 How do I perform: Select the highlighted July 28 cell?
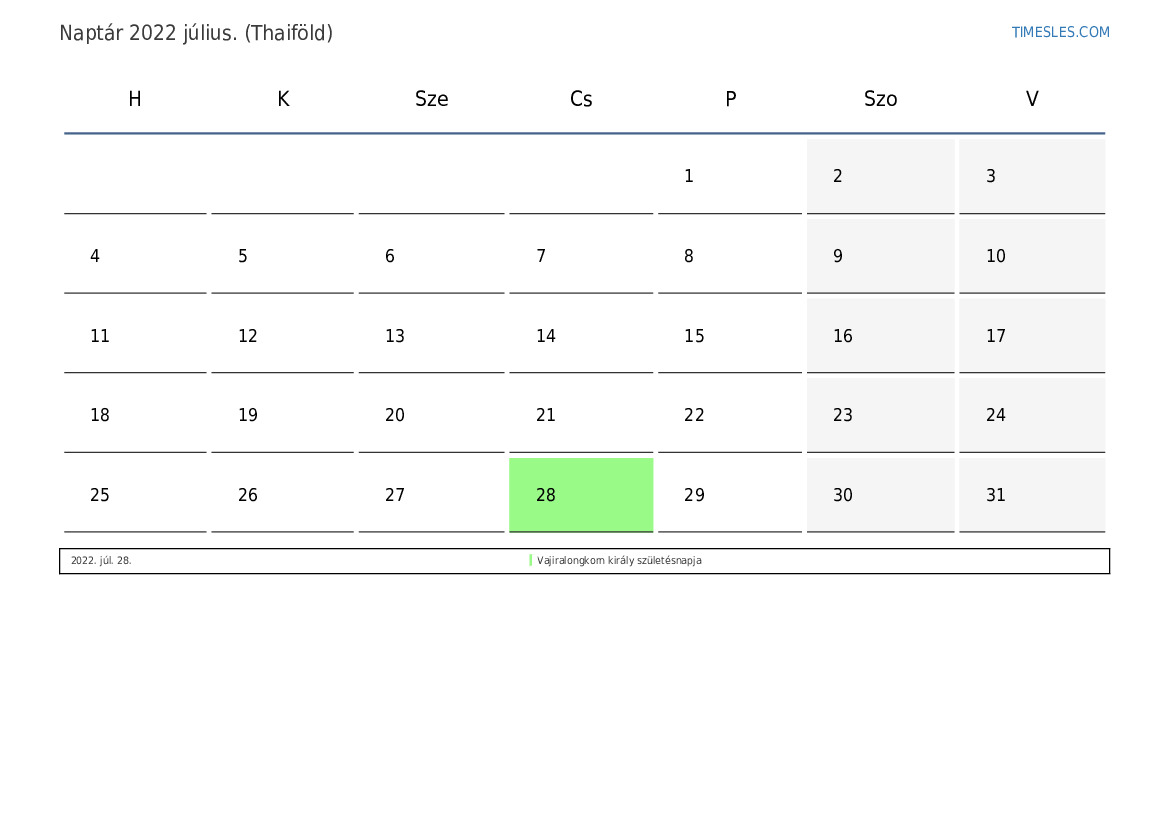(x=581, y=495)
